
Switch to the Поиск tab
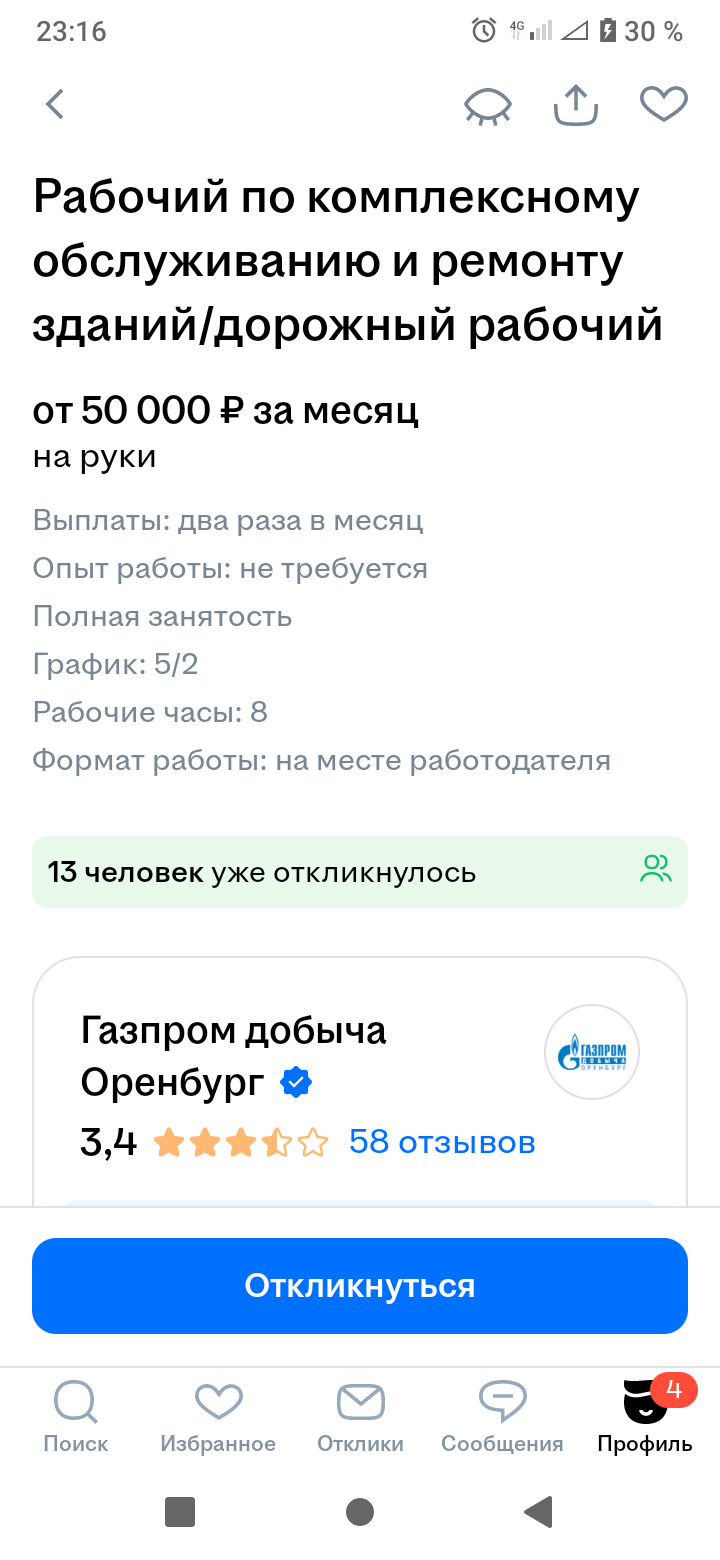76,1416
